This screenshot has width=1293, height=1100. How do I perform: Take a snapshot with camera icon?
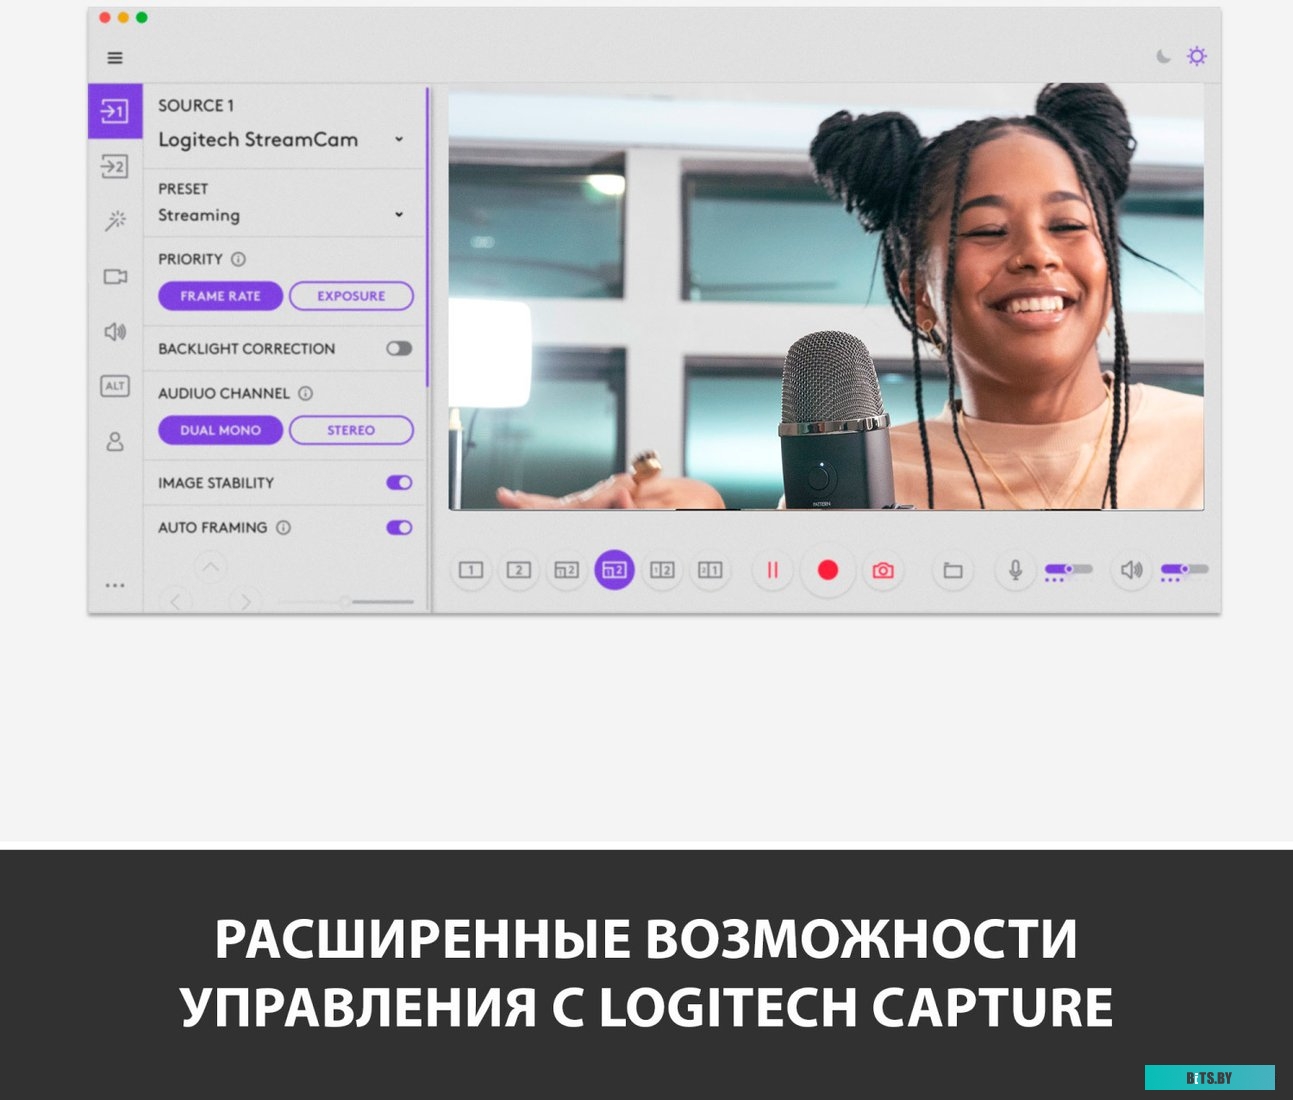pyautogui.click(x=882, y=570)
